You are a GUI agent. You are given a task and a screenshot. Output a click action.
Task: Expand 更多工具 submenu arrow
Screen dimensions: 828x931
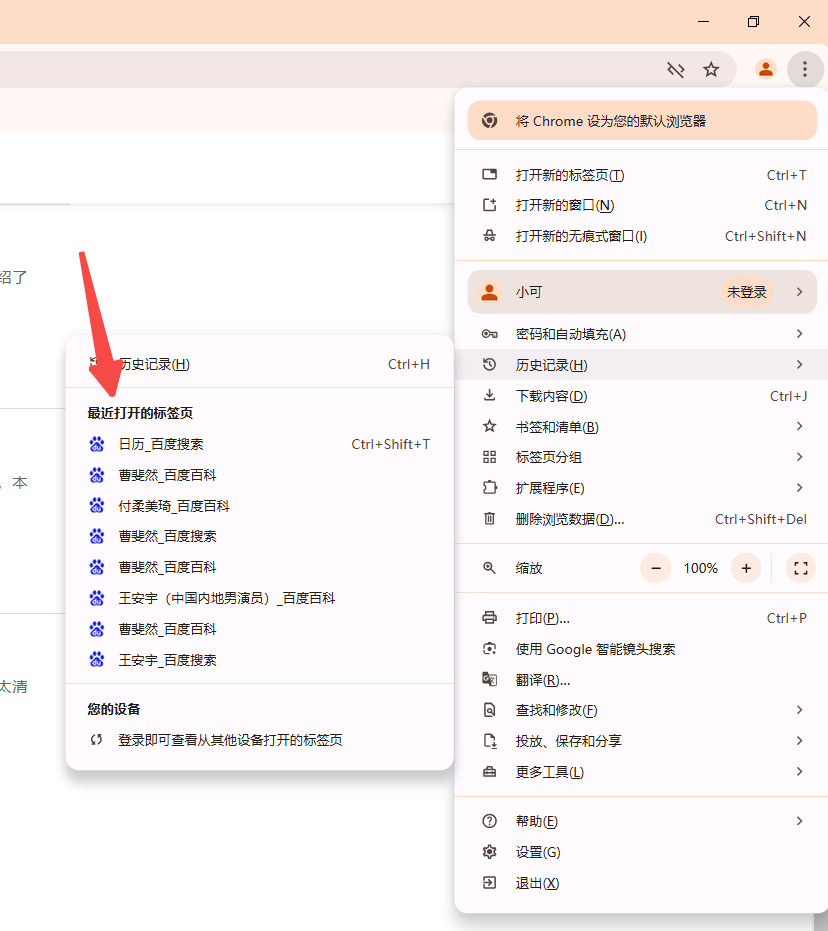point(800,771)
